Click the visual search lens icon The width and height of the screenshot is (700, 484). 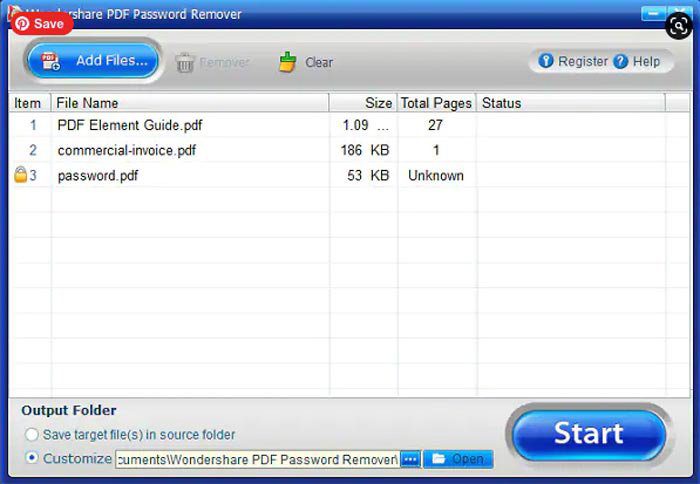pyautogui.click(x=679, y=26)
